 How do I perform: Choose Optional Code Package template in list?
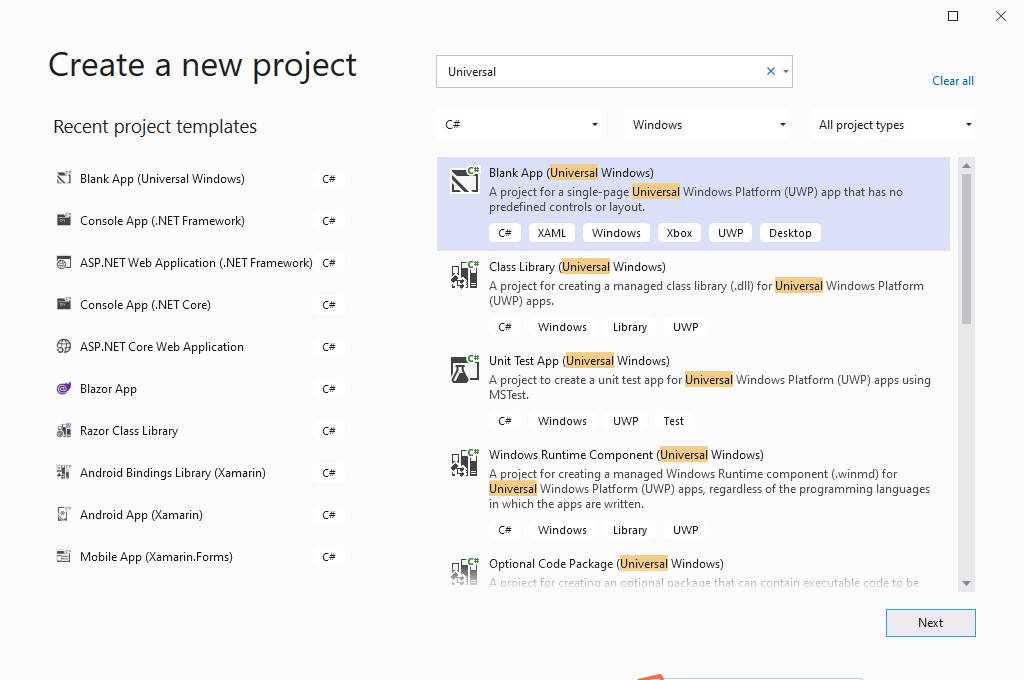(x=605, y=564)
